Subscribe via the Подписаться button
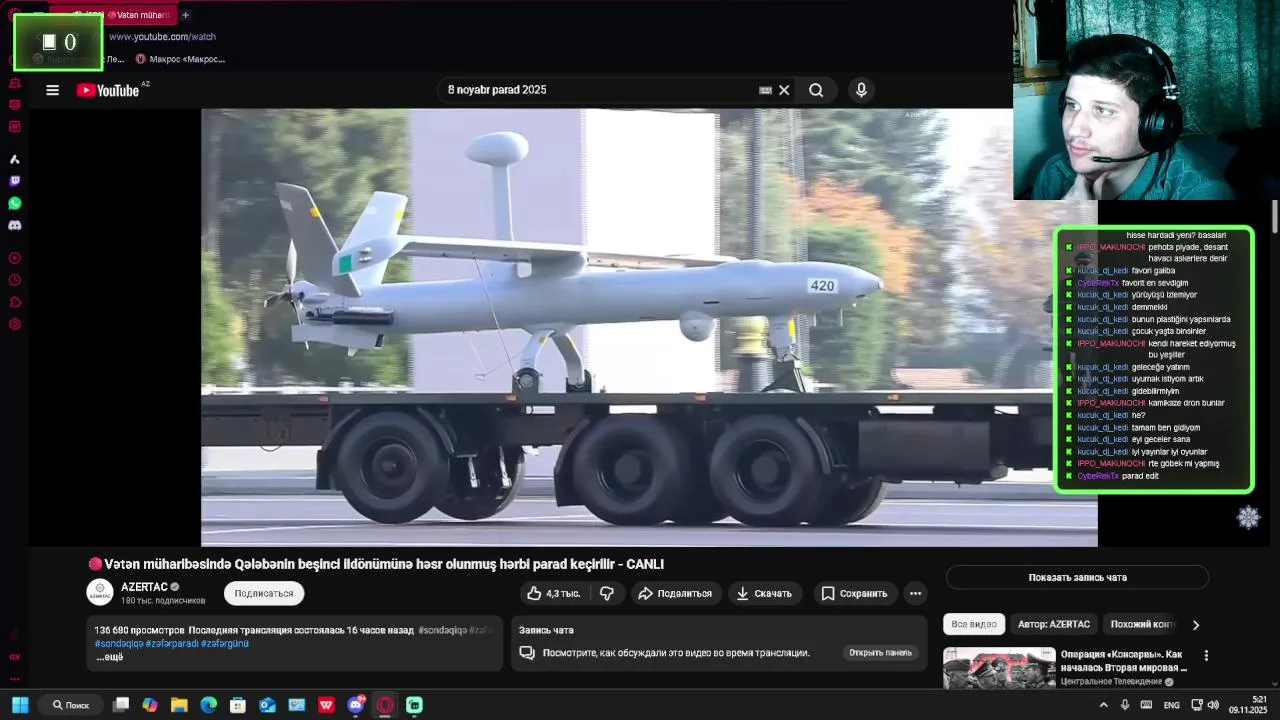1280x720 pixels. pos(264,593)
